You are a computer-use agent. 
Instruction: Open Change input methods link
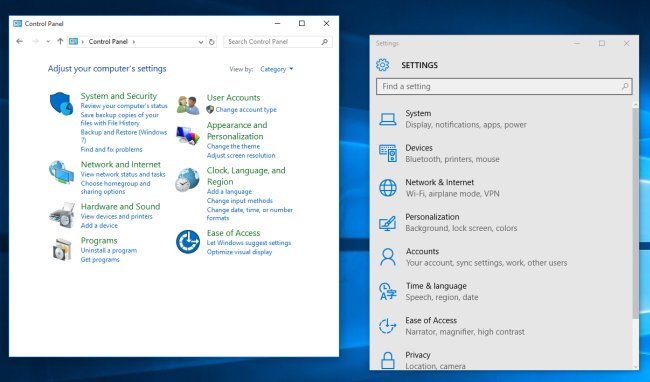click(x=240, y=201)
